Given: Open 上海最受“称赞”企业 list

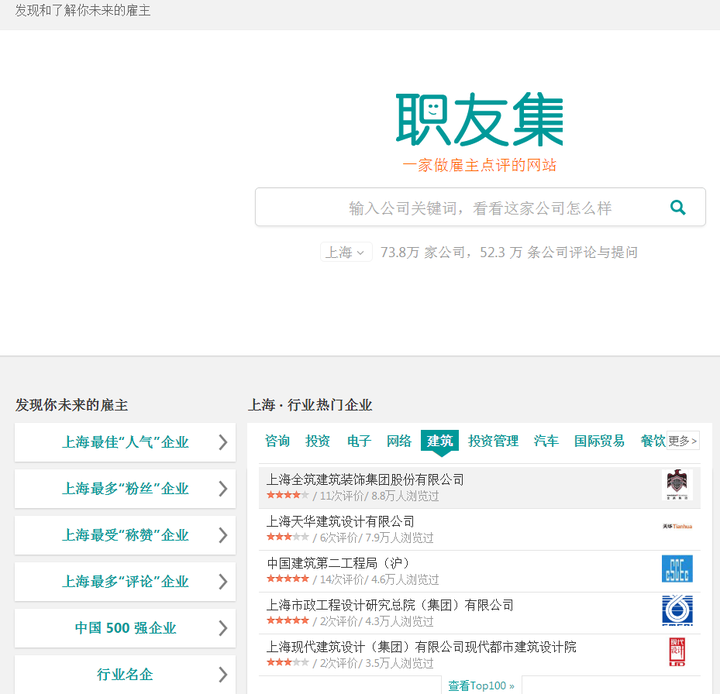Looking at the screenshot, I should tap(125, 535).
